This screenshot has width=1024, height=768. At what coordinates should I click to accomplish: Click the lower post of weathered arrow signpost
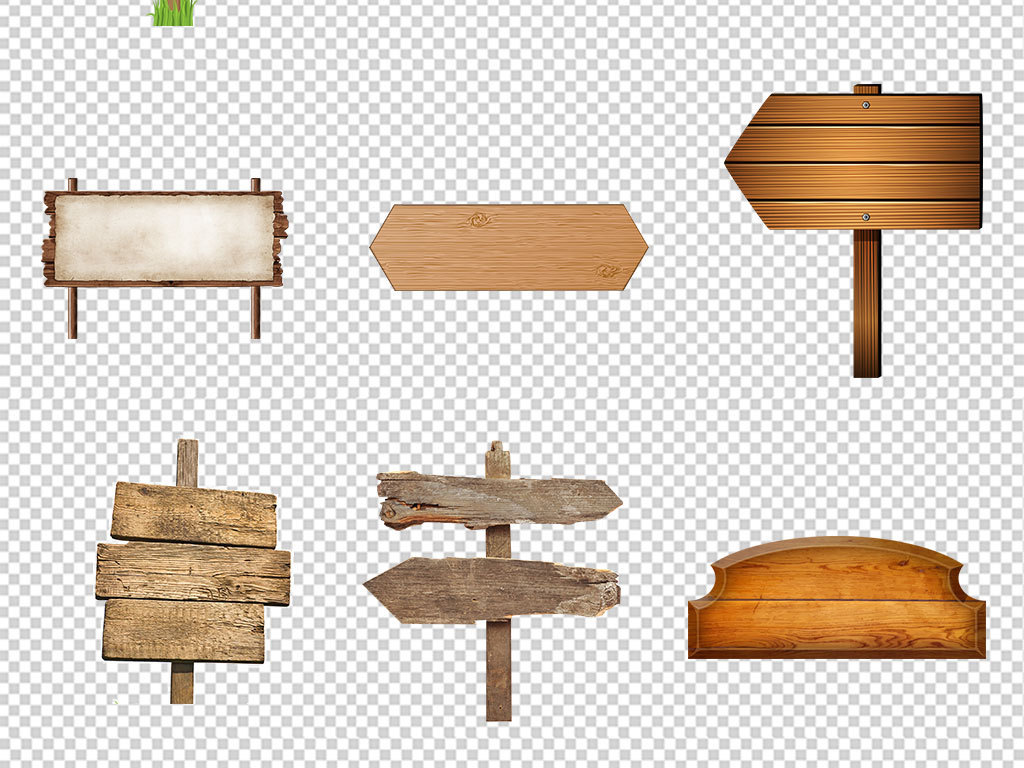pyautogui.click(x=498, y=668)
